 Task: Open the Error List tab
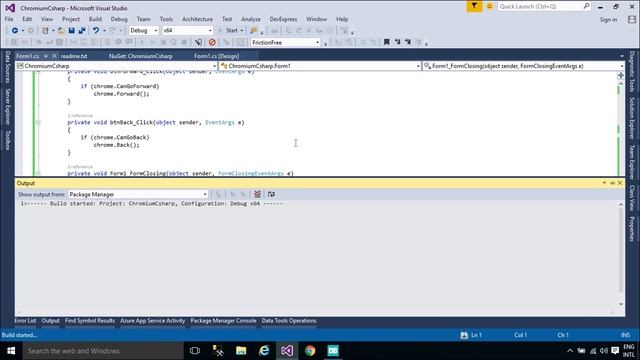pos(25,321)
